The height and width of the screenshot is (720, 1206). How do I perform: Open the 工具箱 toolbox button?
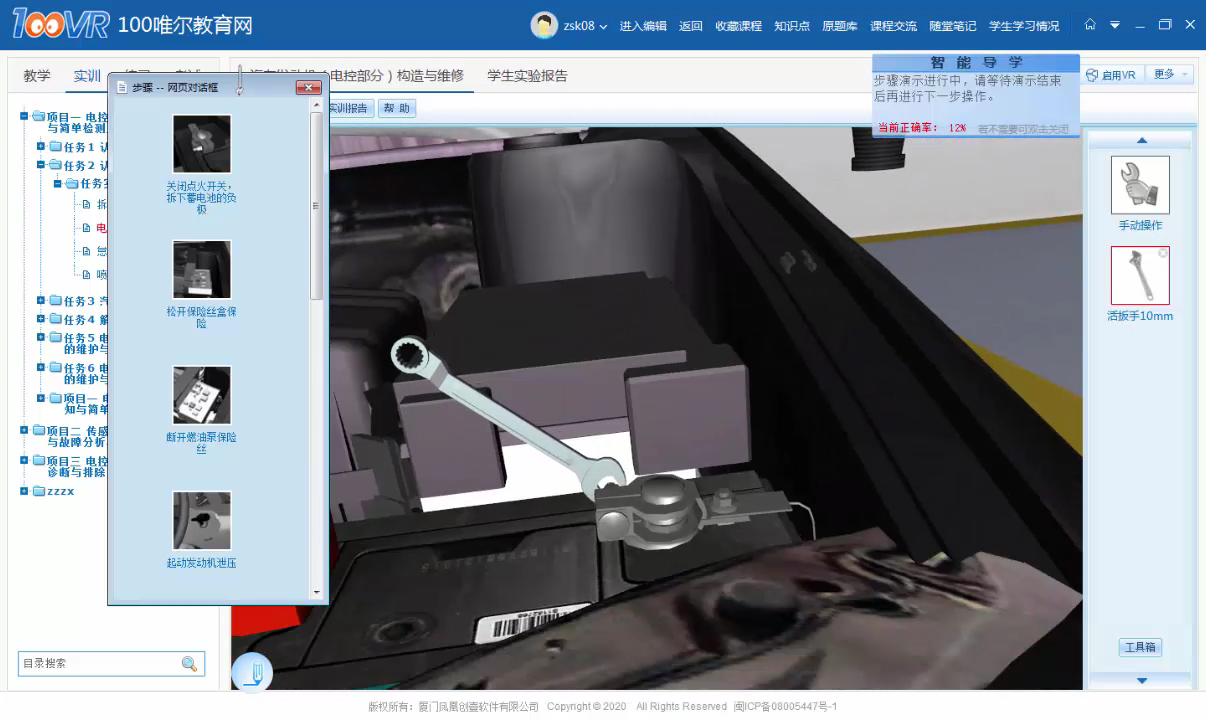[x=1139, y=647]
